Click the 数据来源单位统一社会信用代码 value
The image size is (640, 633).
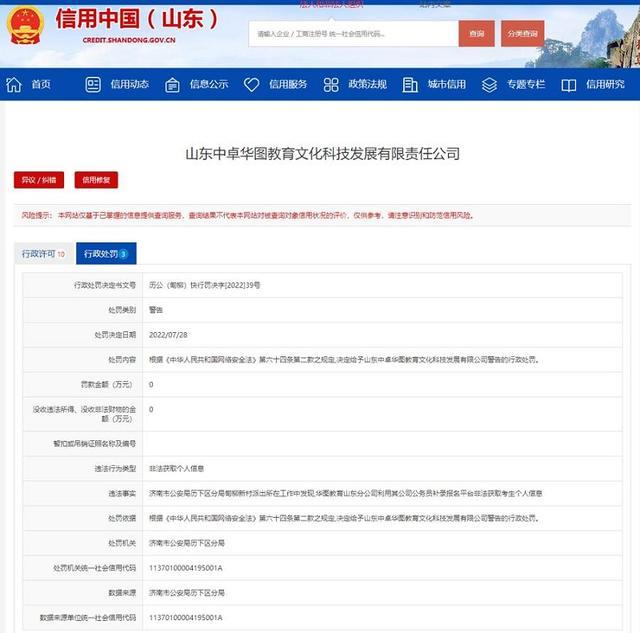coord(186,618)
